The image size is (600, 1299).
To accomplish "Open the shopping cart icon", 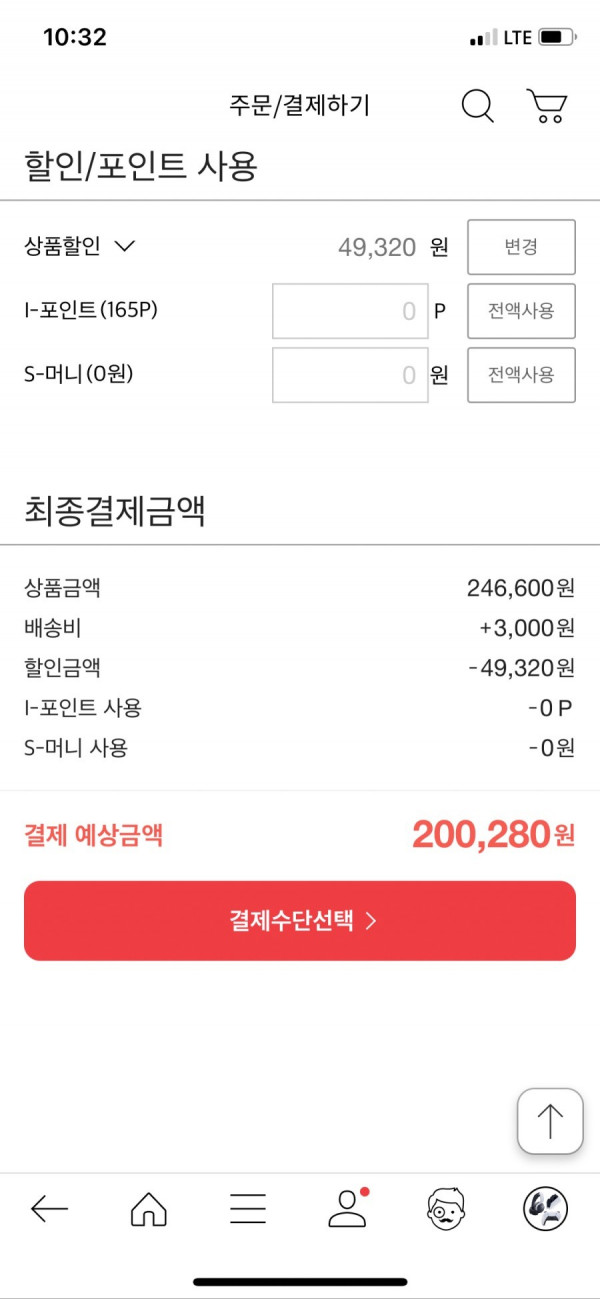I will click(x=547, y=105).
